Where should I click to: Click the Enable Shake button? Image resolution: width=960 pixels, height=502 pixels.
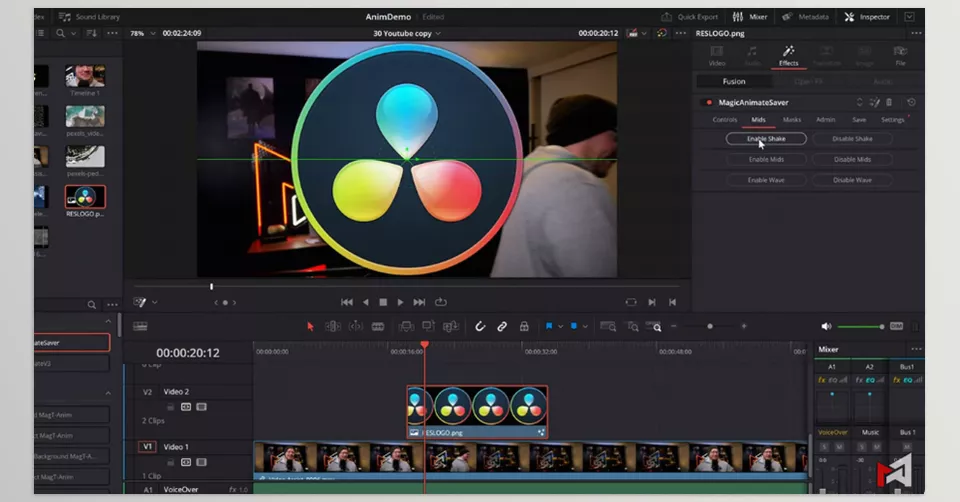coord(766,139)
